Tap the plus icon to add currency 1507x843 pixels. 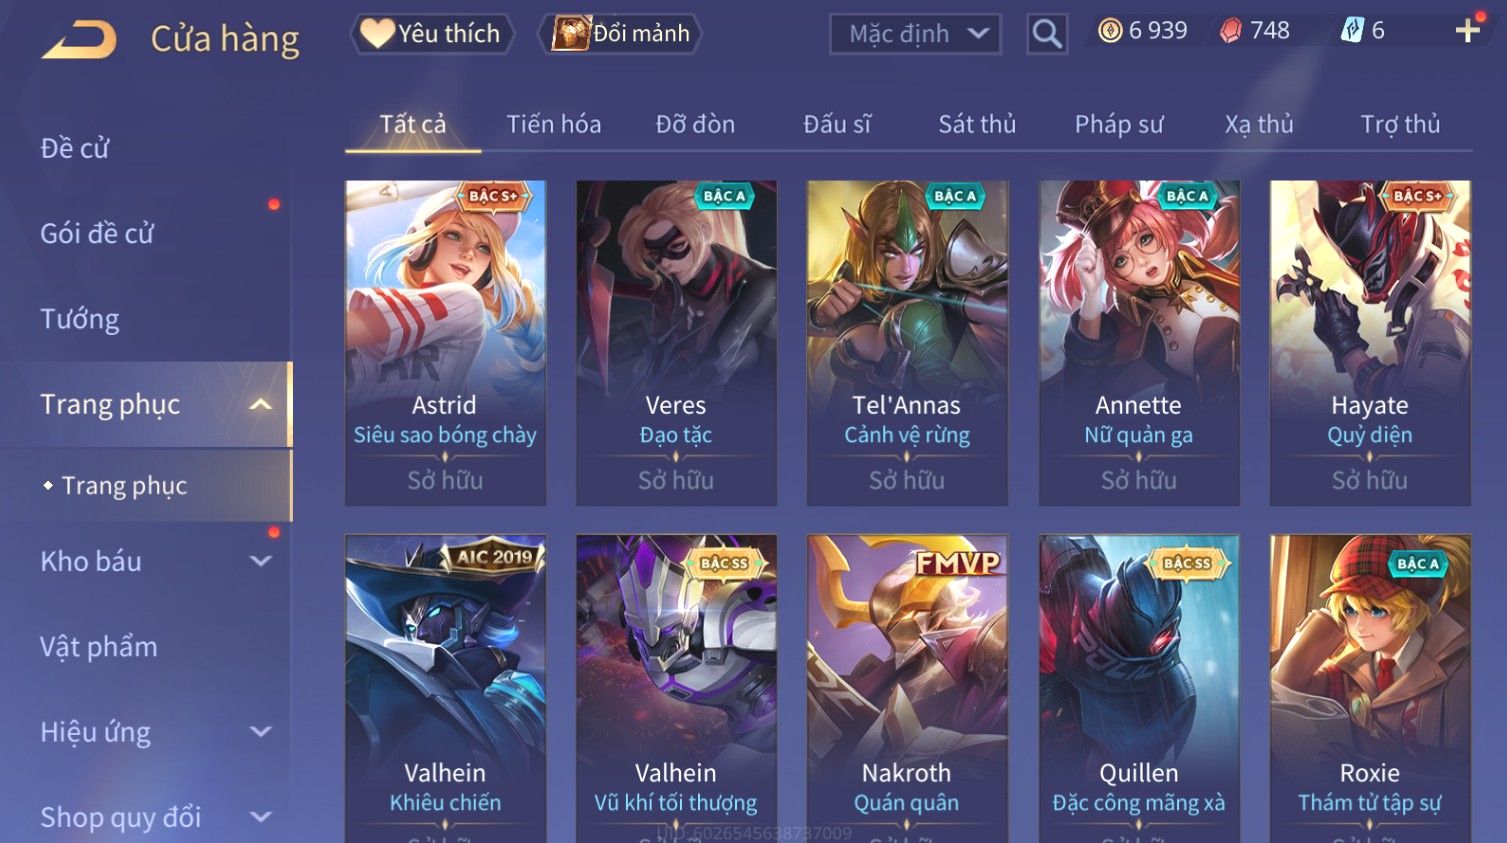click(x=1467, y=31)
